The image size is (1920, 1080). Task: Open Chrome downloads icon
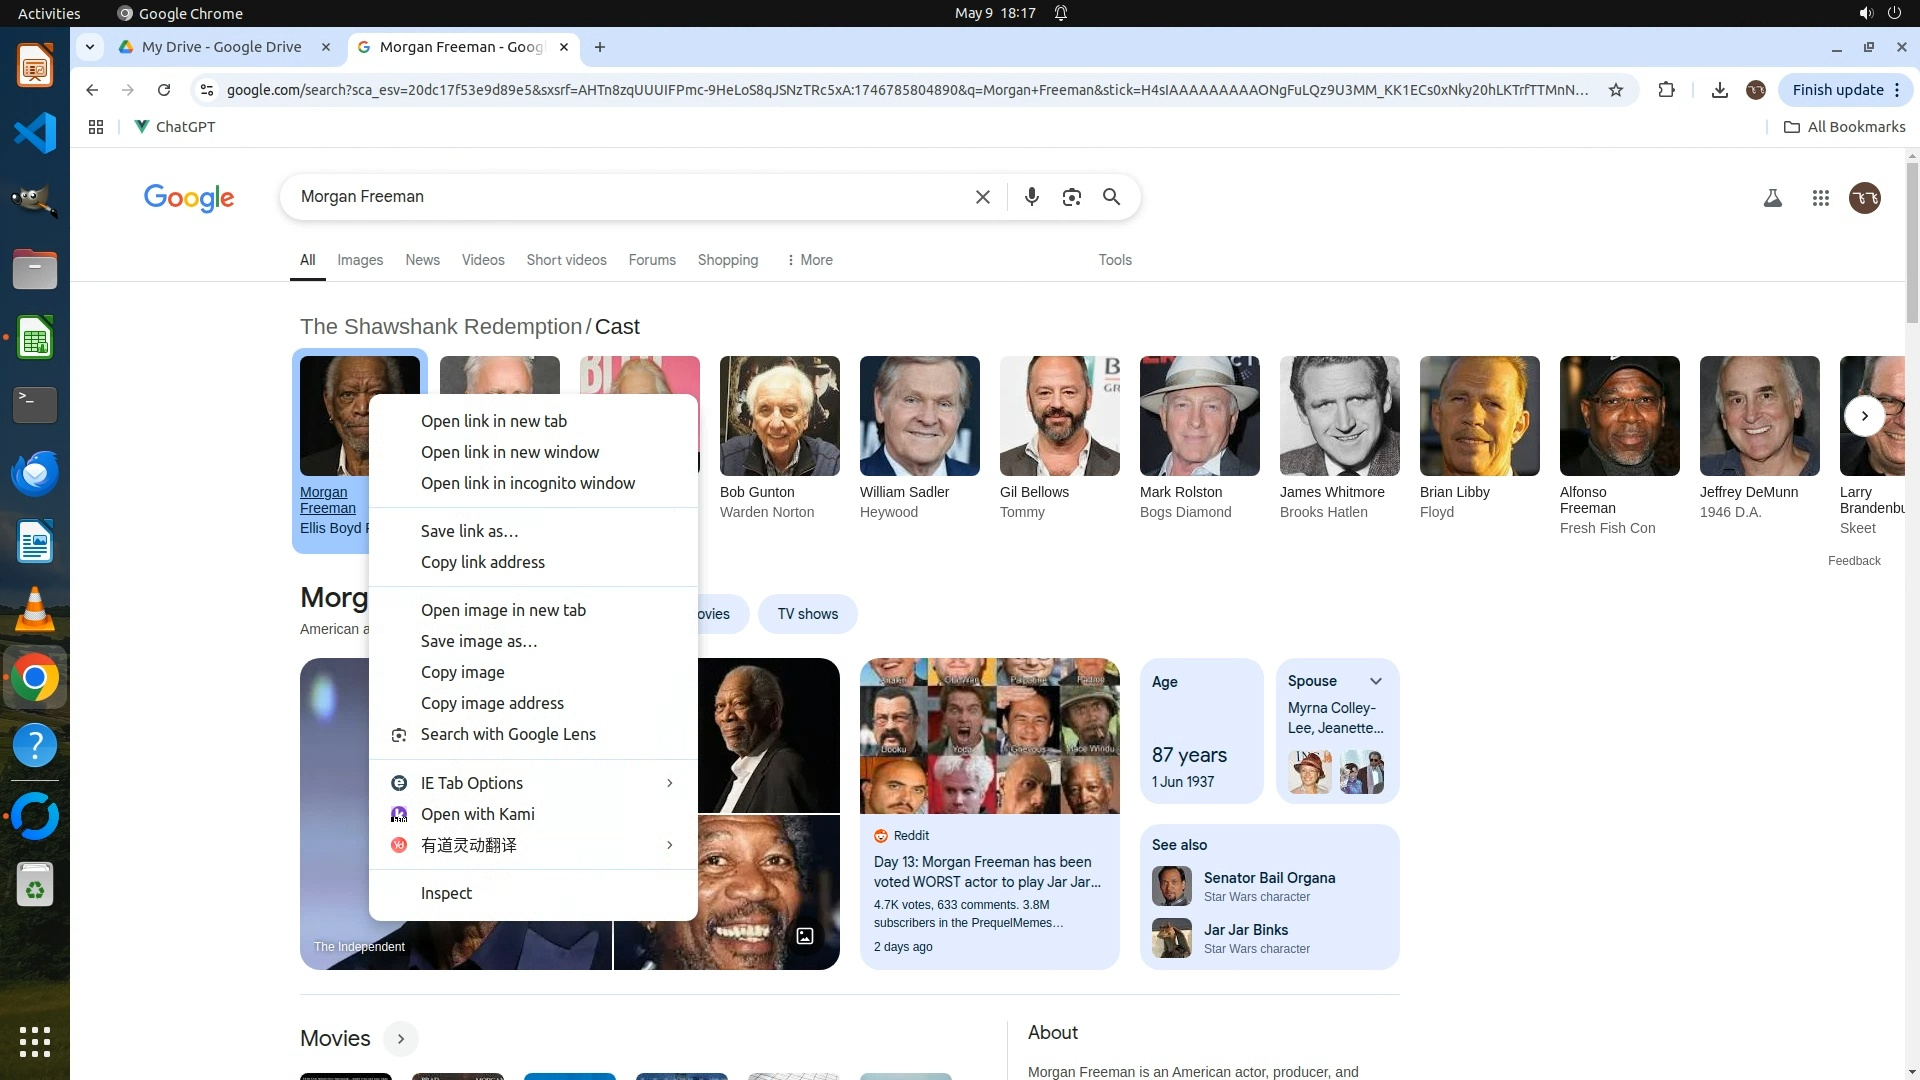point(1719,90)
